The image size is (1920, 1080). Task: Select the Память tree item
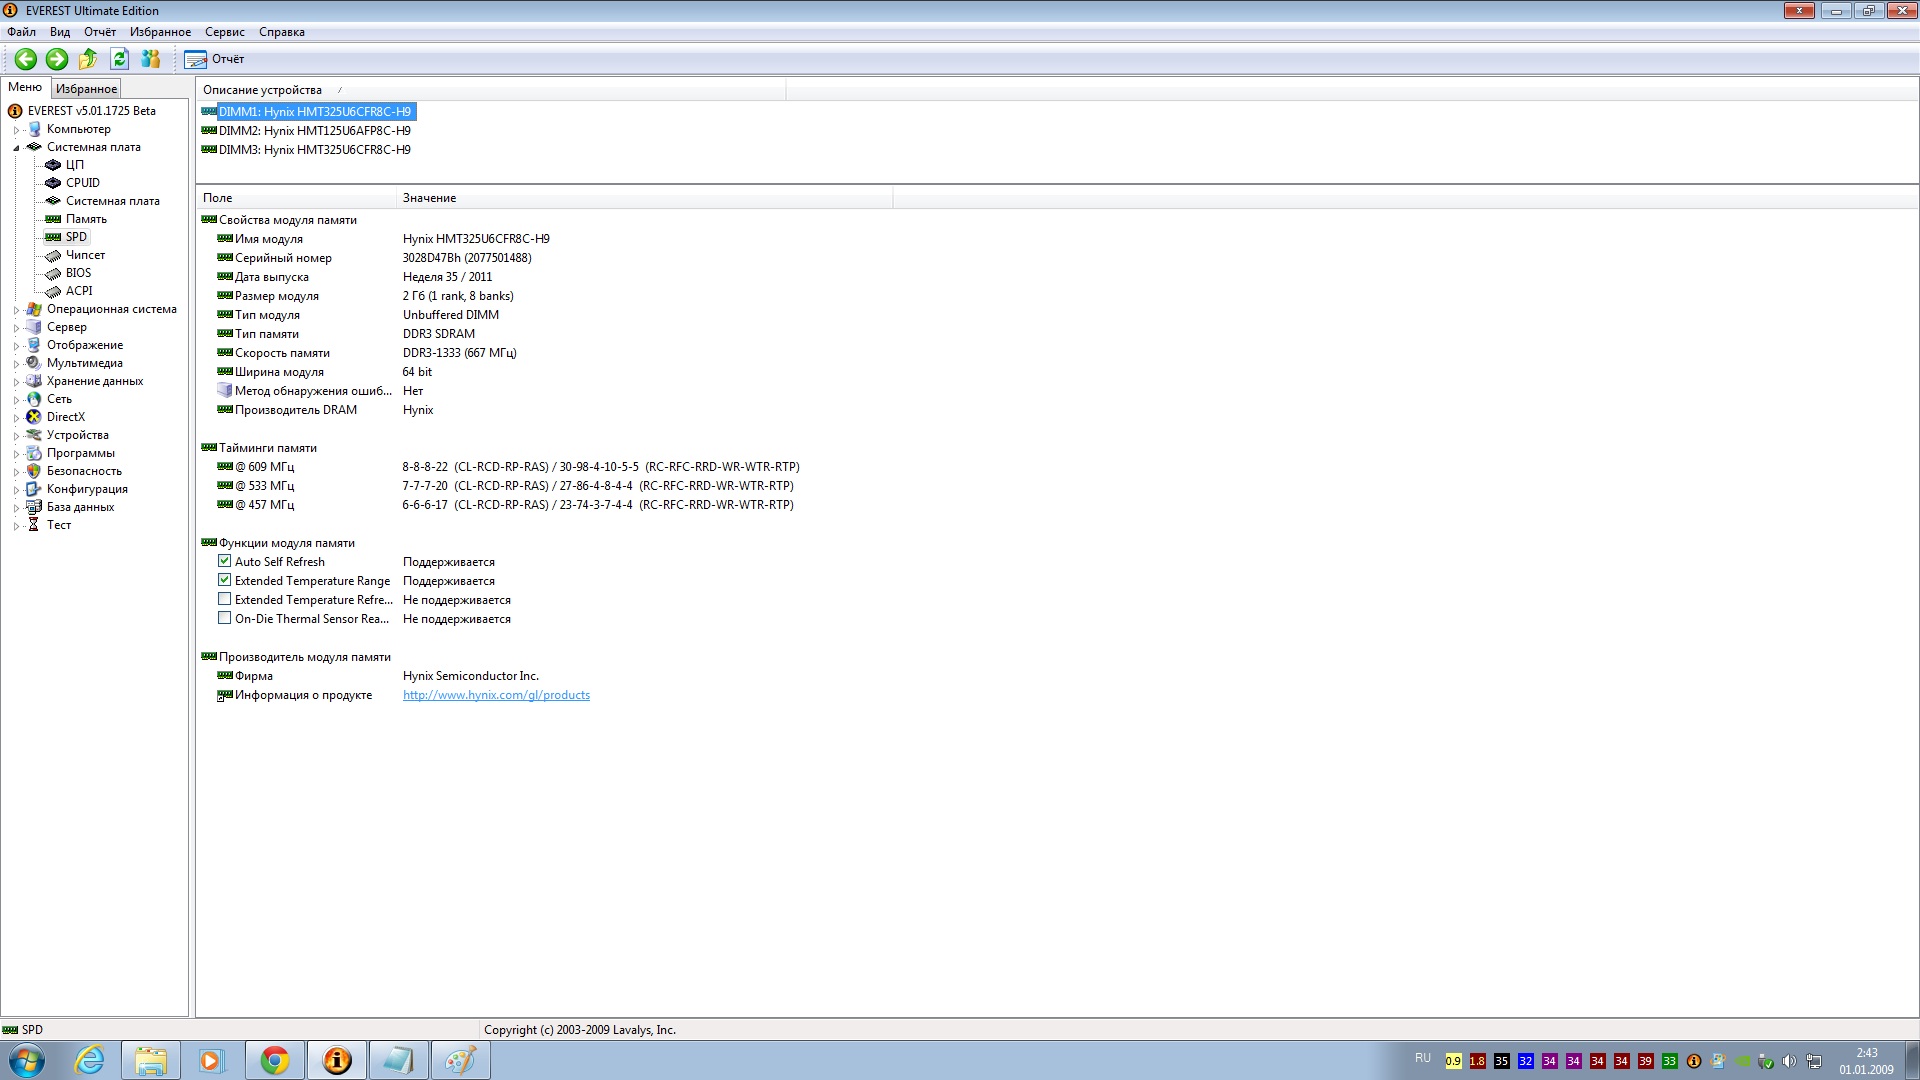86,219
